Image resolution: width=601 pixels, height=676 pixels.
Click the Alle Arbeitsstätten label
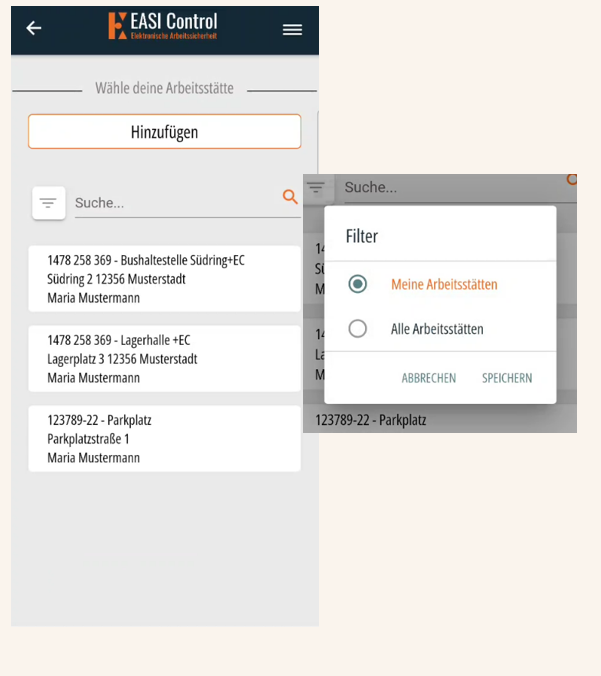[437, 329]
